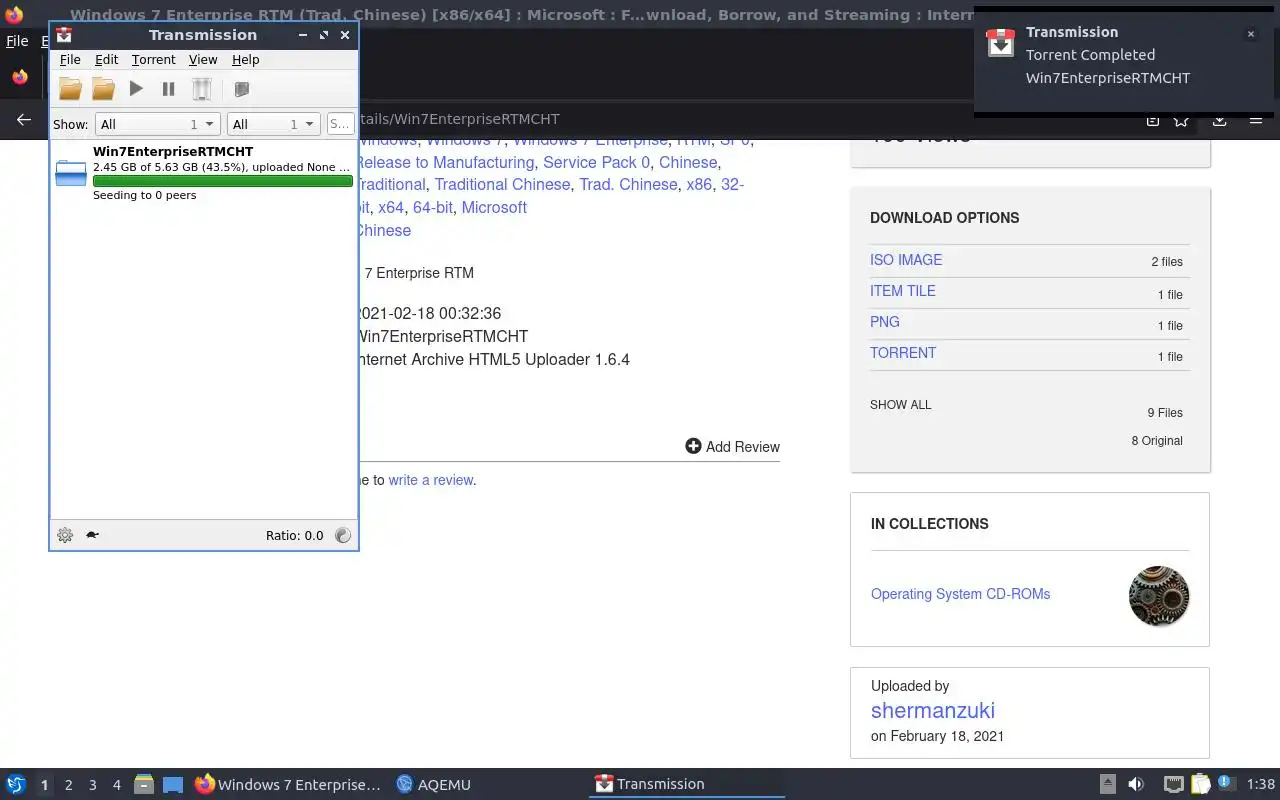The image size is (1280, 800).
Task: Open uploader shermanzuki profile link
Action: coord(933,711)
